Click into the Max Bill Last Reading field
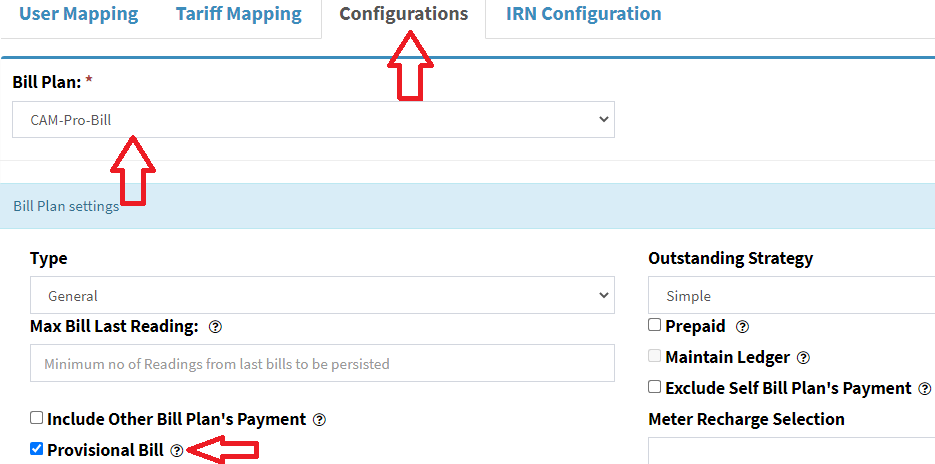Image resolution: width=935 pixels, height=464 pixels. [322, 364]
